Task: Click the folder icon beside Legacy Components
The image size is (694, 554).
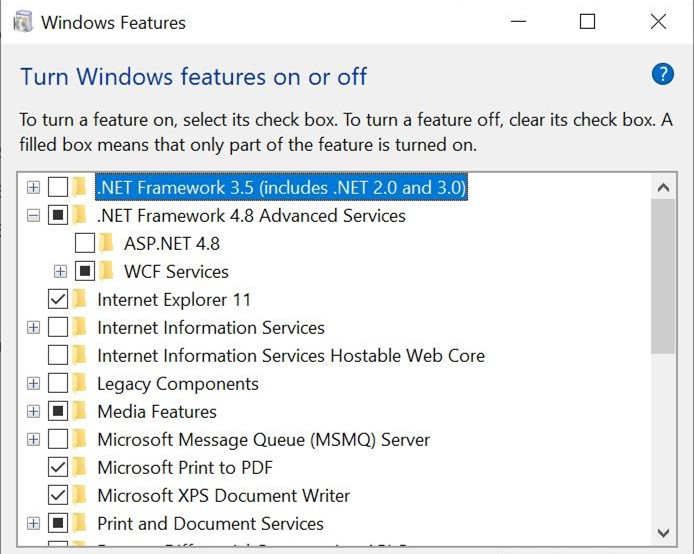Action: coord(80,383)
